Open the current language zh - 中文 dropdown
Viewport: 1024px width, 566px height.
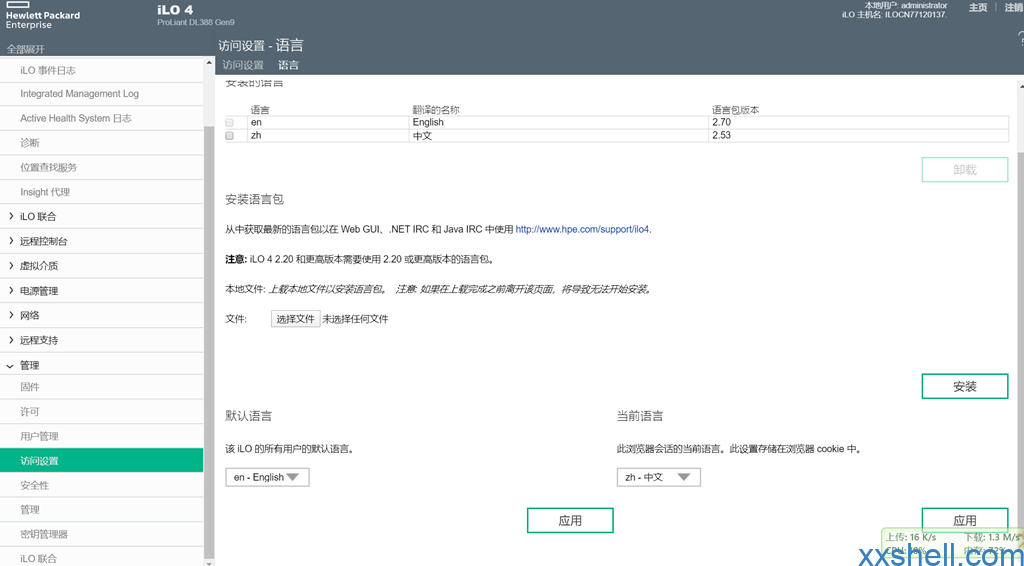[658, 477]
